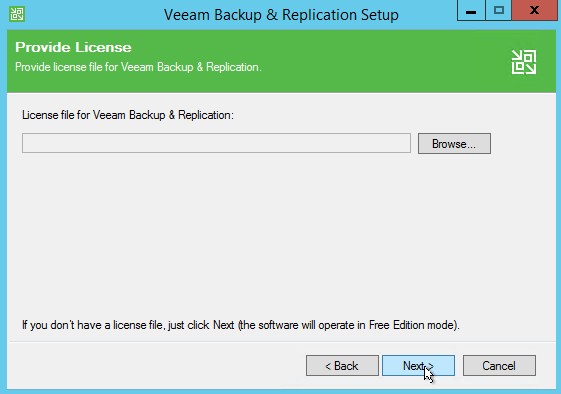Screen dimensions: 561x394
Task: Click the Veeam logo on green banner
Action: (x=524, y=62)
